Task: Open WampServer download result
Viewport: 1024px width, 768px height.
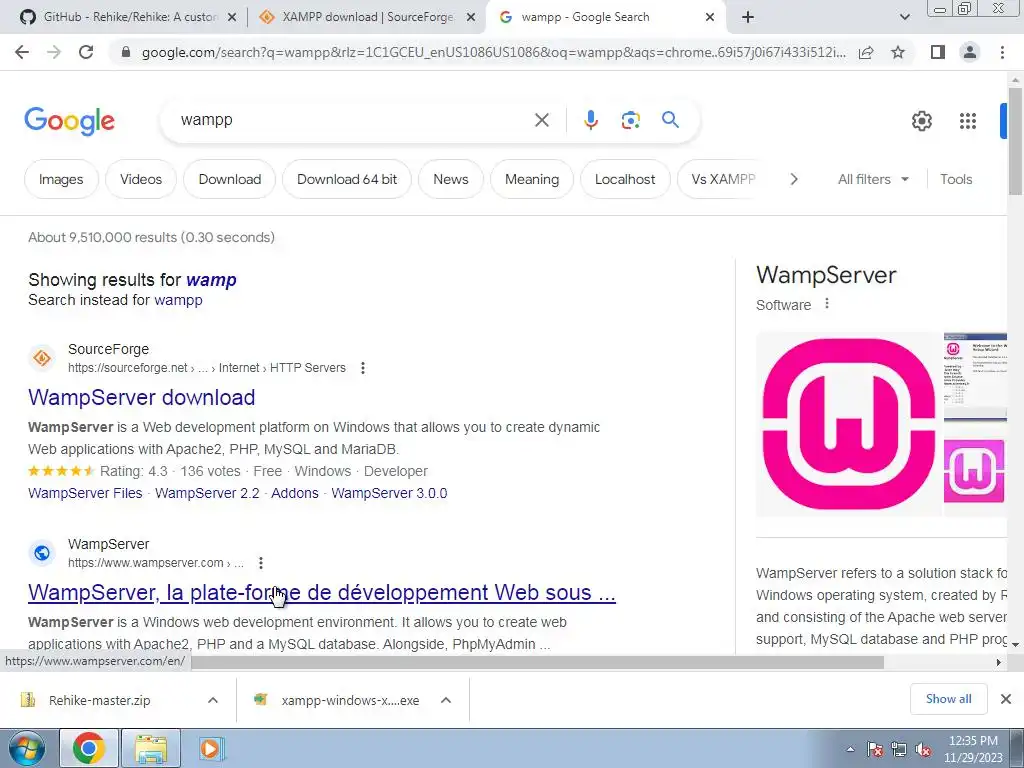Action: tap(142, 397)
